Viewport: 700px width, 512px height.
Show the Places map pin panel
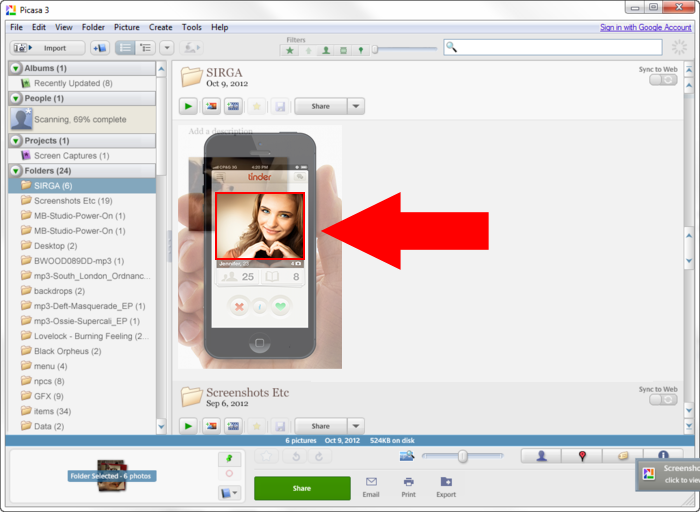[x=582, y=456]
